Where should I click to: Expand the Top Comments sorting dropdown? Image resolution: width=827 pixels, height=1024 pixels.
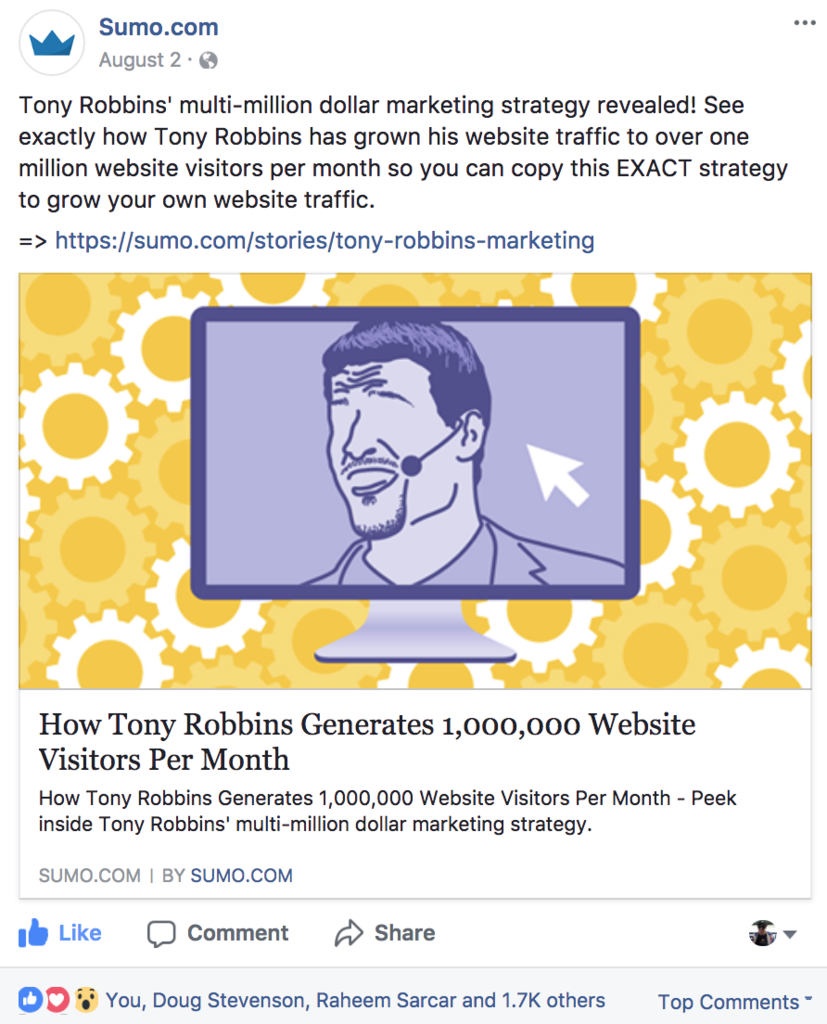click(735, 1001)
